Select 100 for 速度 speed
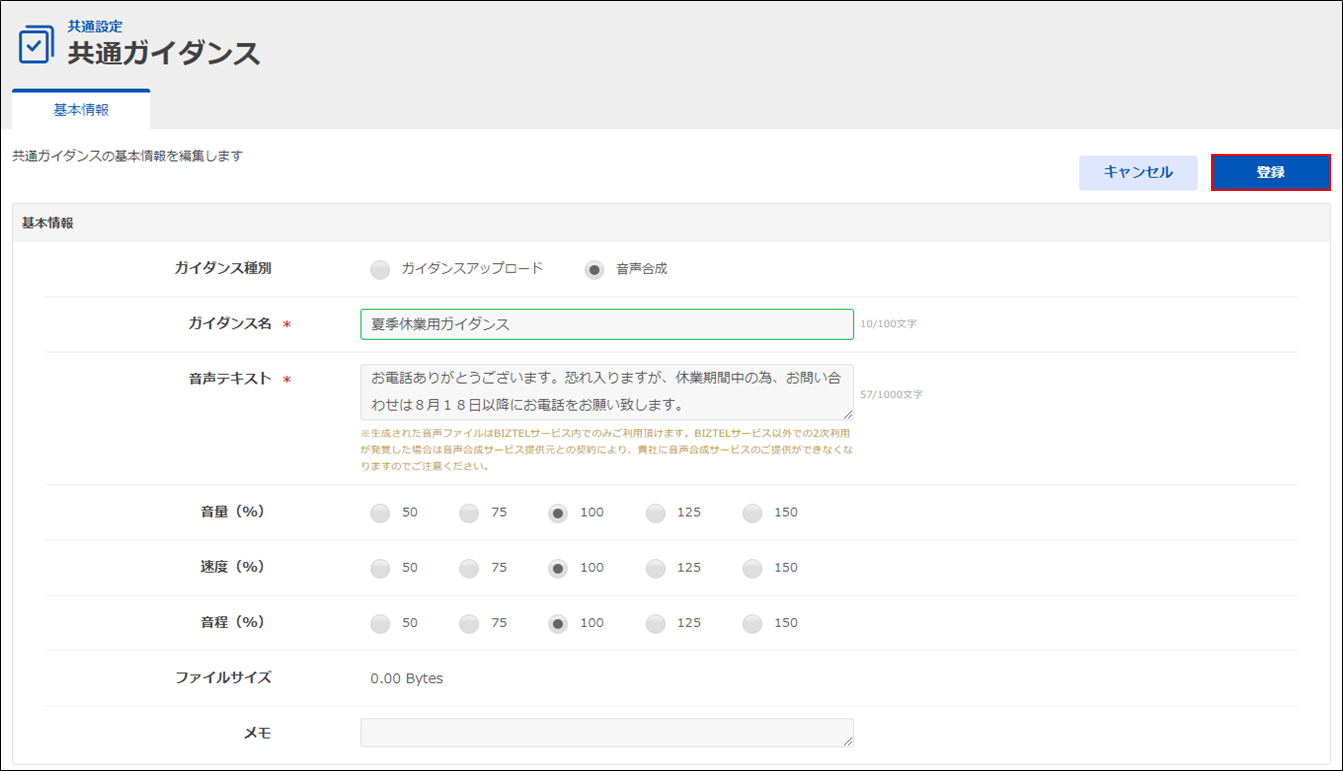The height and width of the screenshot is (771, 1343). [x=558, y=568]
